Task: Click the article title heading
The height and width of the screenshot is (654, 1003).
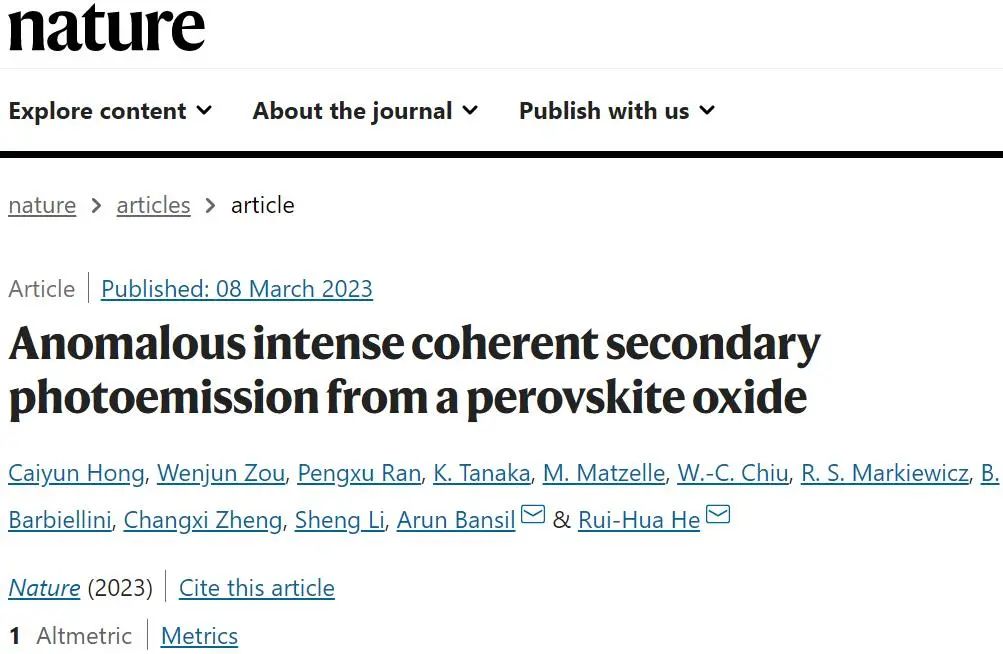Action: (414, 370)
